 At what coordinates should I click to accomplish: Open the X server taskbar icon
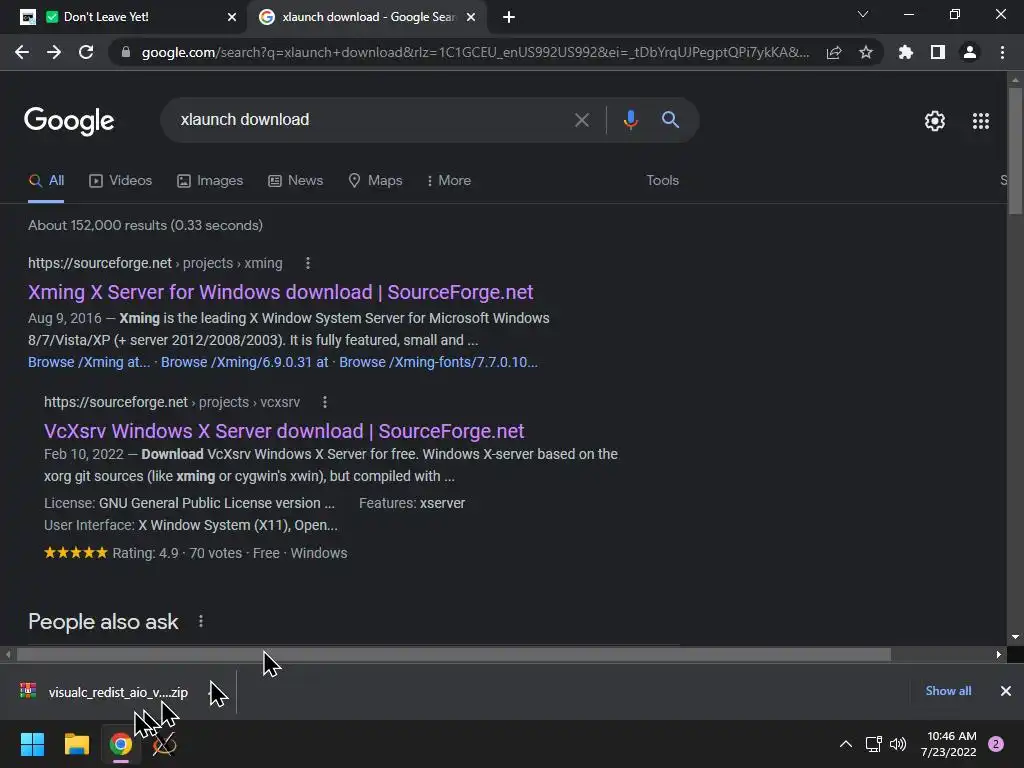point(165,744)
